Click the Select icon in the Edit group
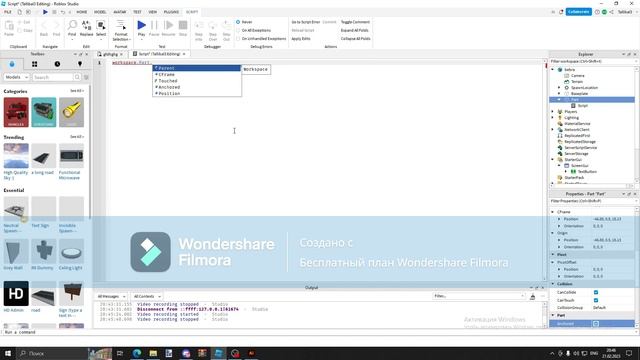This screenshot has width=640, height=360. point(101,25)
